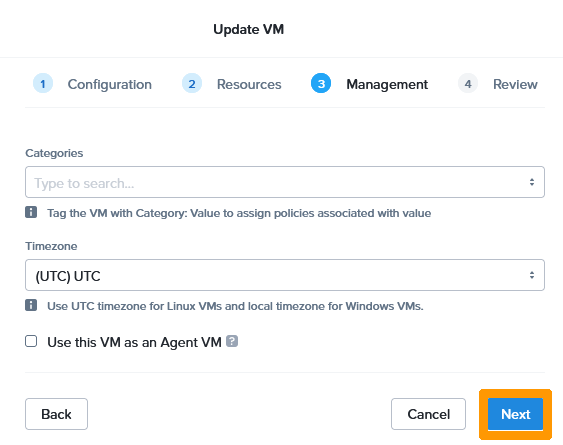Focus the Categories Type to search field
The width and height of the screenshot is (563, 445).
[x=285, y=182]
